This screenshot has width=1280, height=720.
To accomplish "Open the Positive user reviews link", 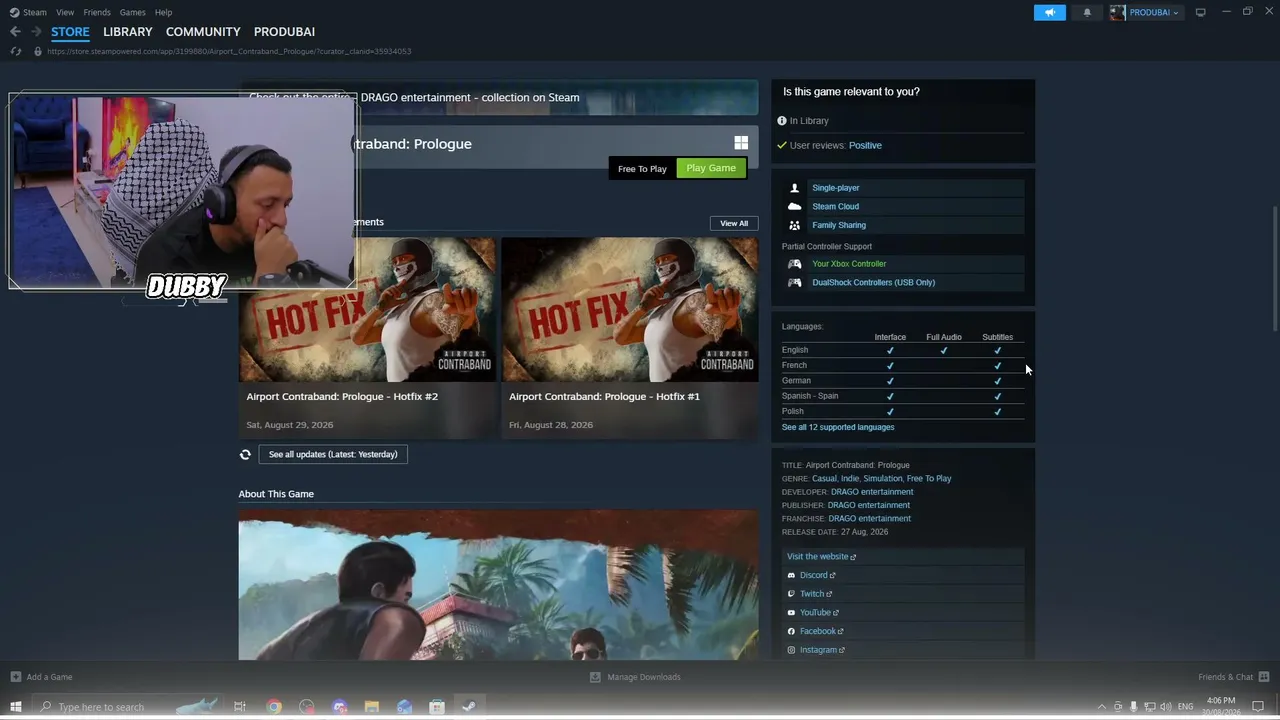I will (865, 146).
